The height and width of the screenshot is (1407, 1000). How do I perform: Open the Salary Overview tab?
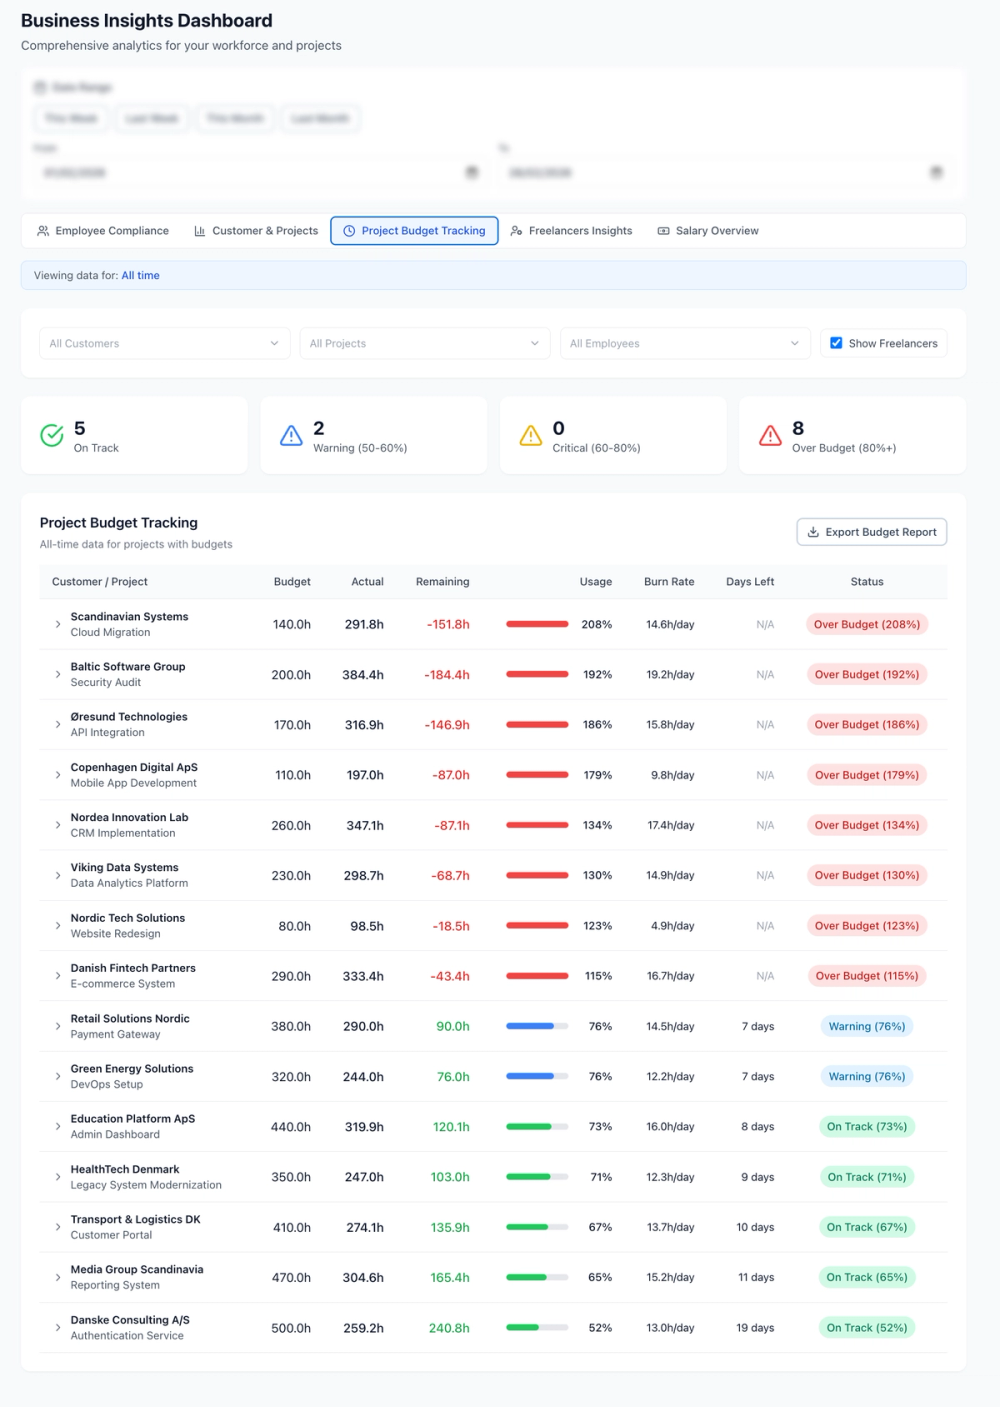point(708,231)
